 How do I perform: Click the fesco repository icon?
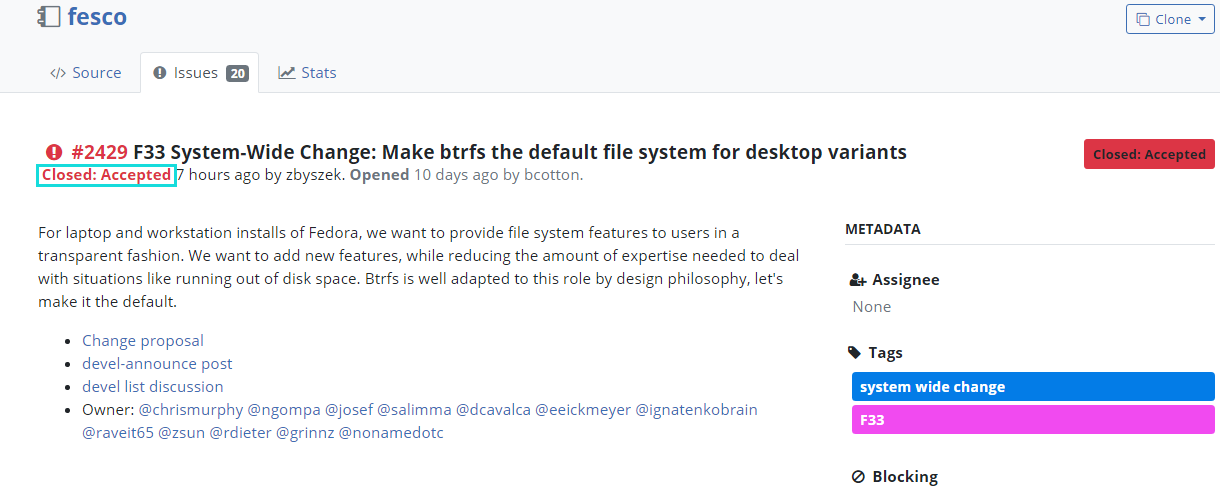(49, 16)
